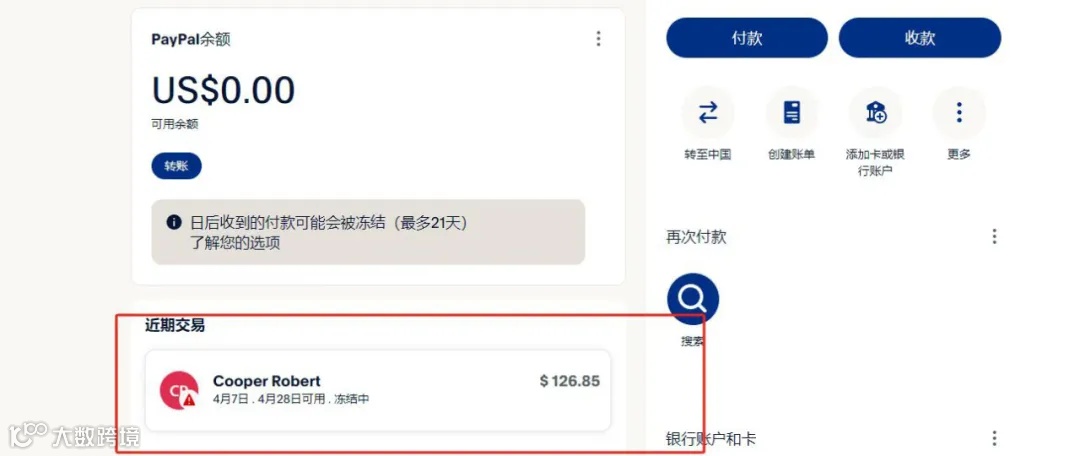Click the 添加卡或银行账户 bank icon
The image size is (1080, 456).
click(875, 112)
